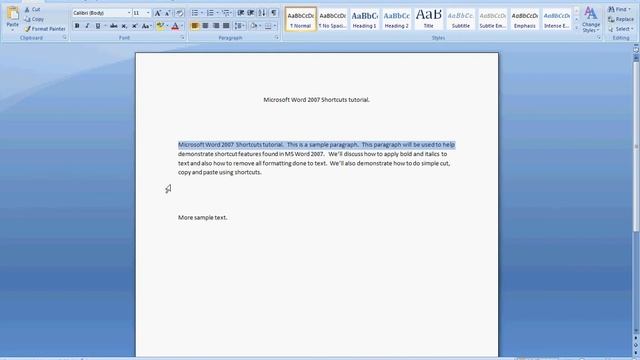Insert a numbered list
Image resolution: width=640 pixels, height=360 pixels.
[210, 13]
